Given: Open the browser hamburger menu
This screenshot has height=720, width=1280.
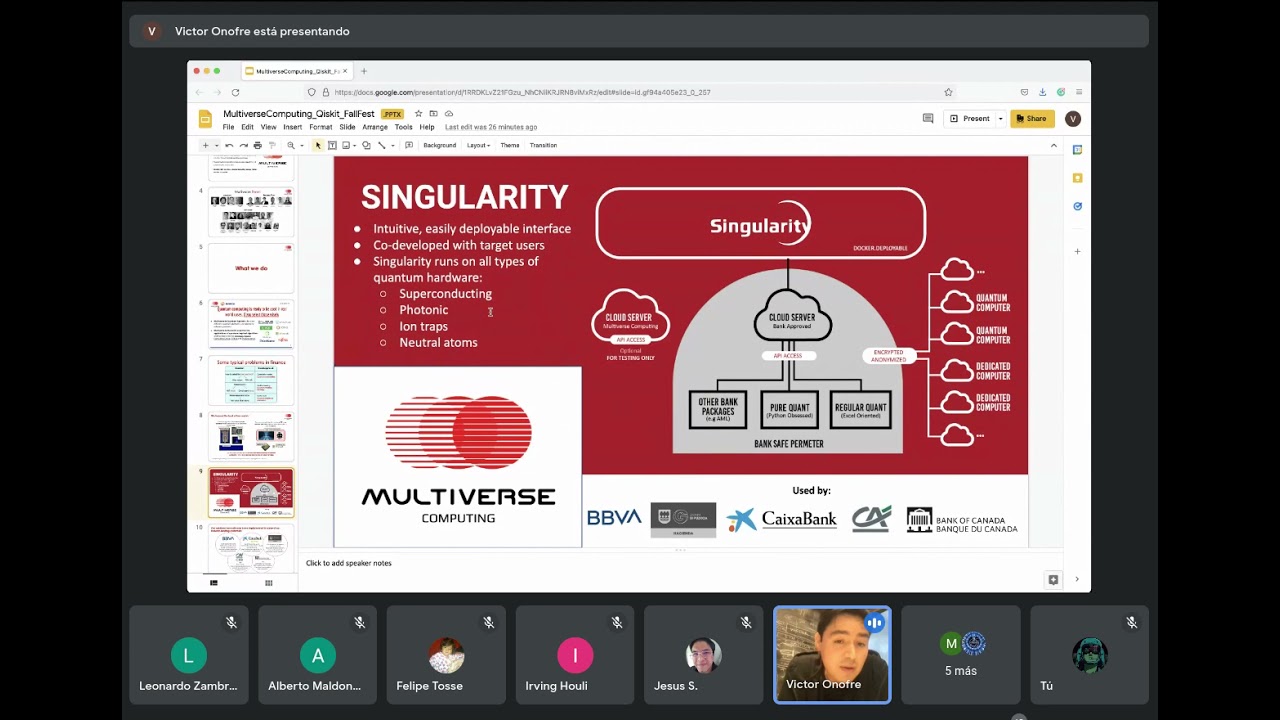Looking at the screenshot, I should tap(1079, 92).
